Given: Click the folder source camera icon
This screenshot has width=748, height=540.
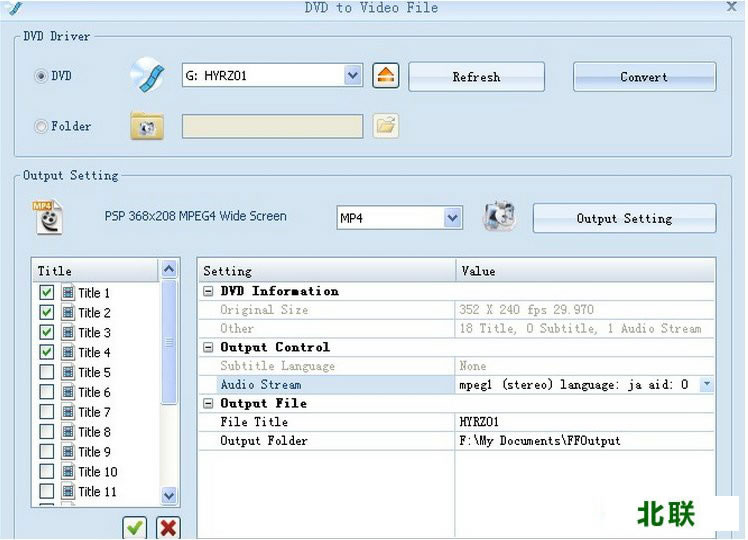Looking at the screenshot, I should tap(147, 126).
